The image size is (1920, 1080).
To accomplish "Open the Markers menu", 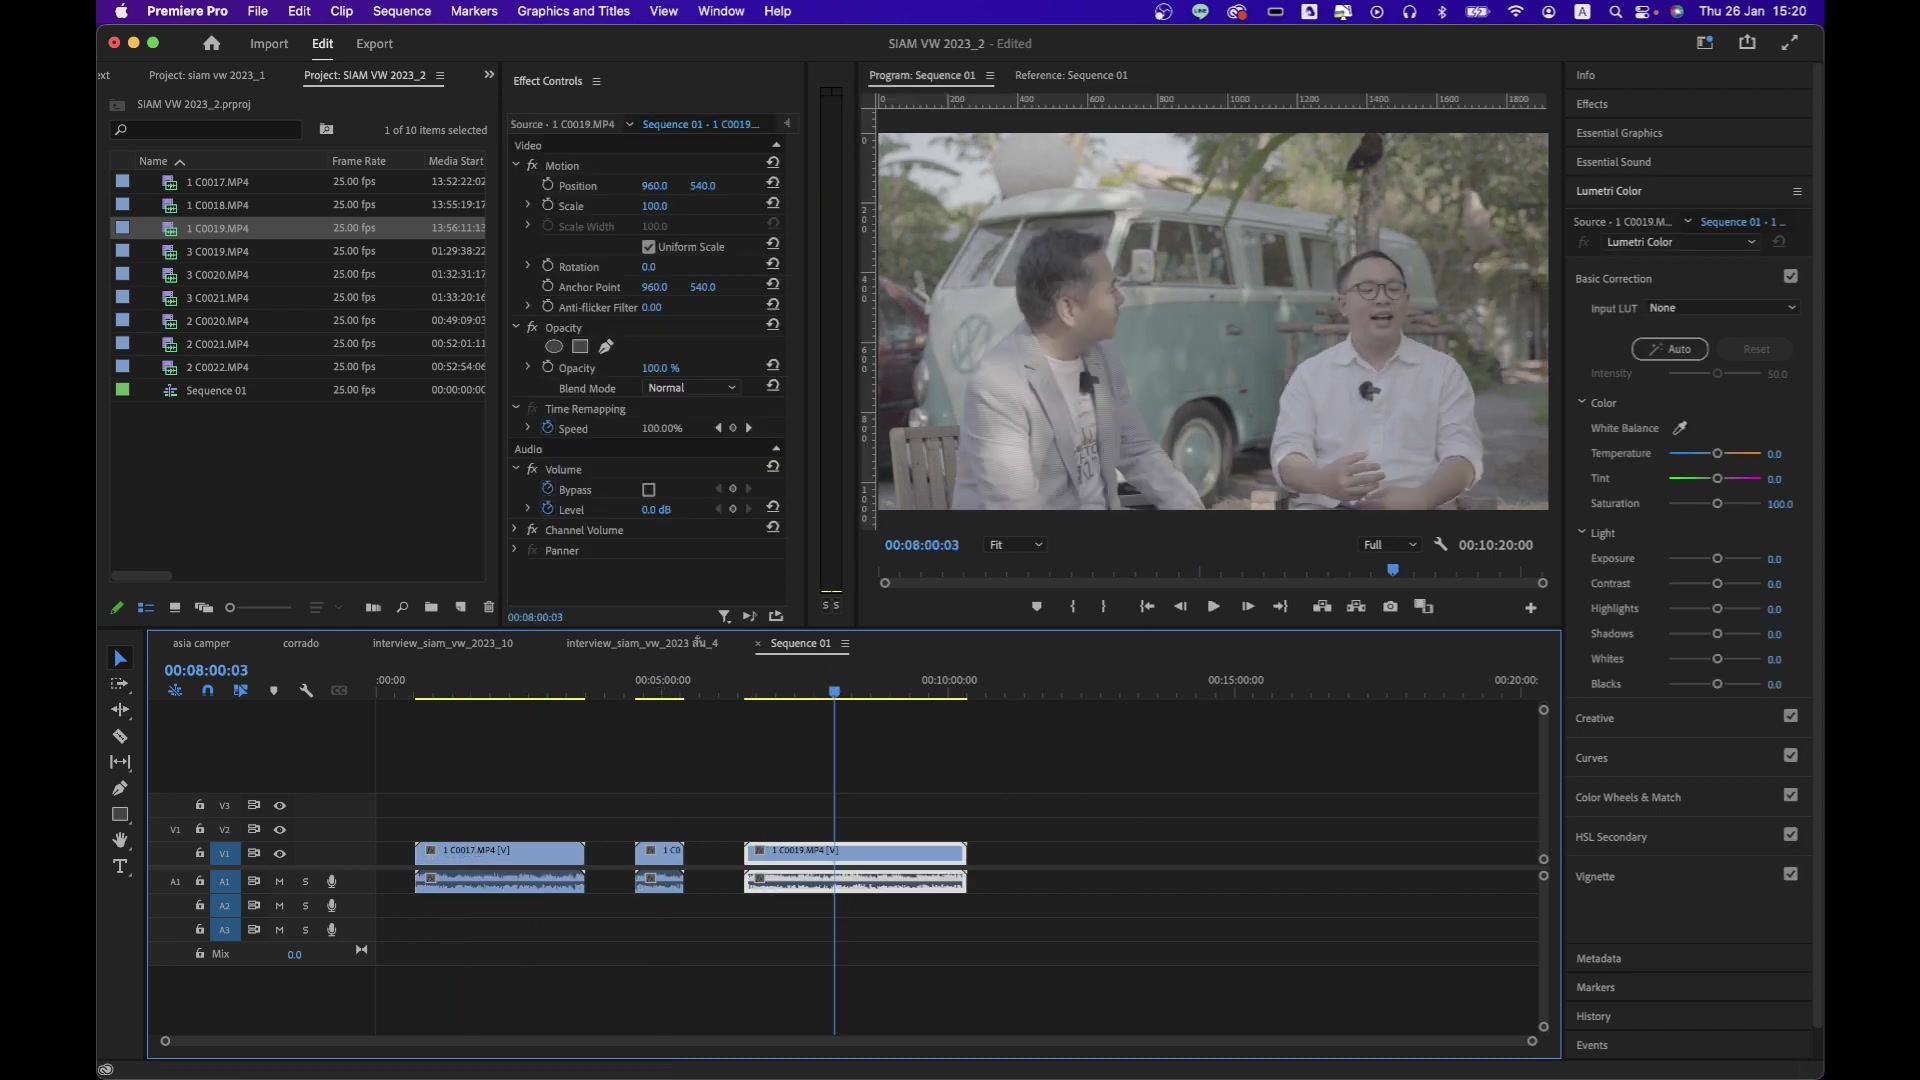I will point(474,11).
